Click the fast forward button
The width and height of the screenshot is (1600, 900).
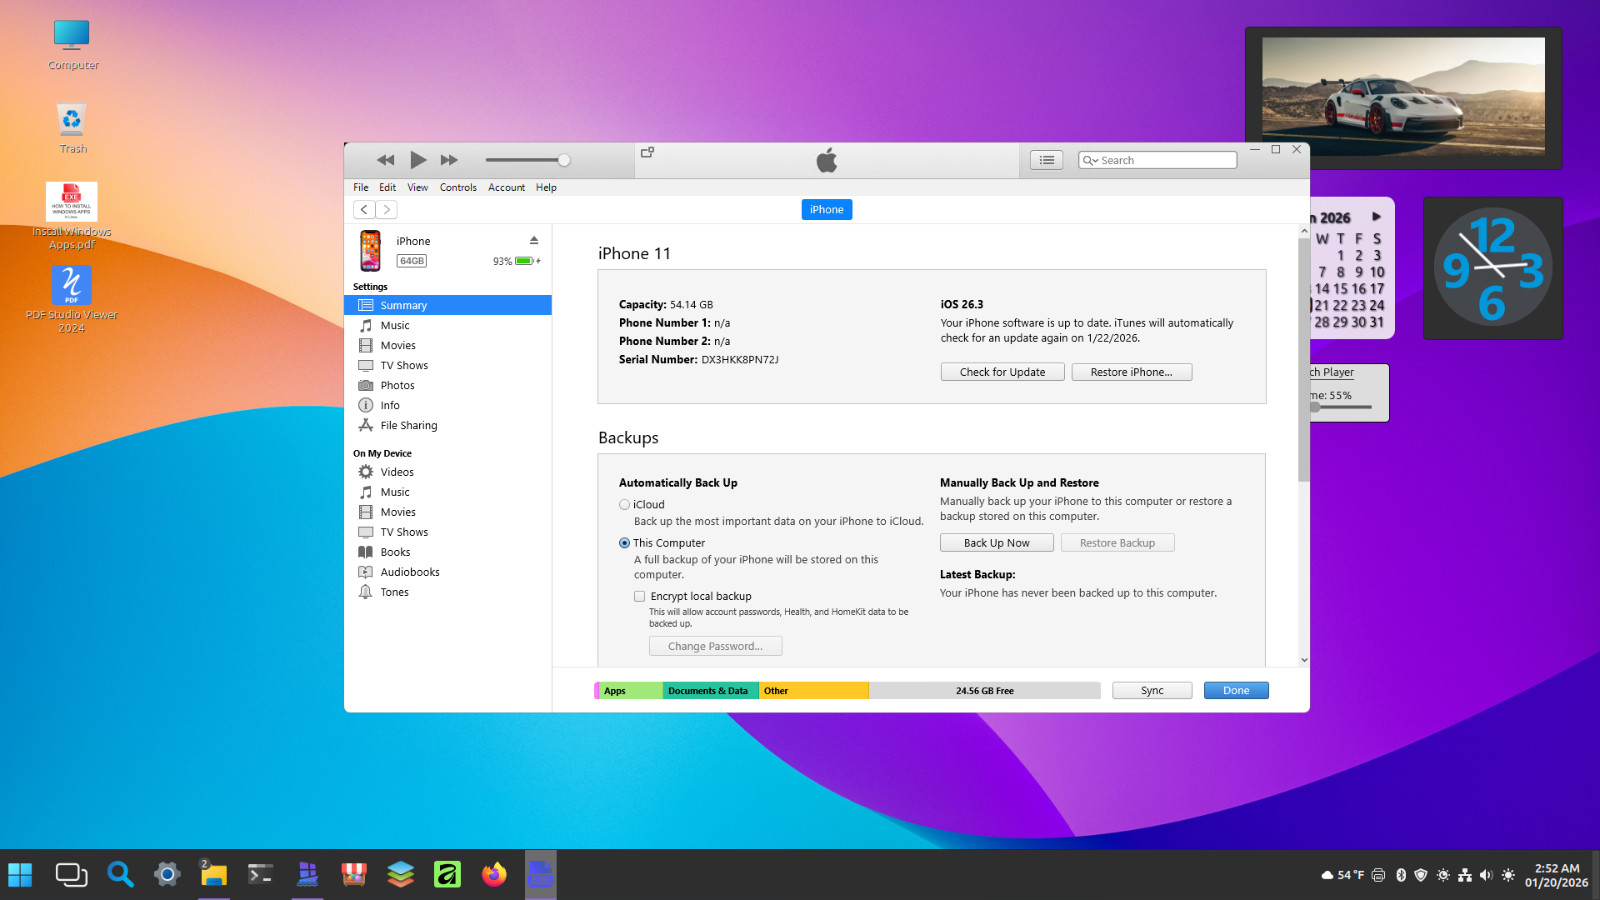pyautogui.click(x=449, y=160)
